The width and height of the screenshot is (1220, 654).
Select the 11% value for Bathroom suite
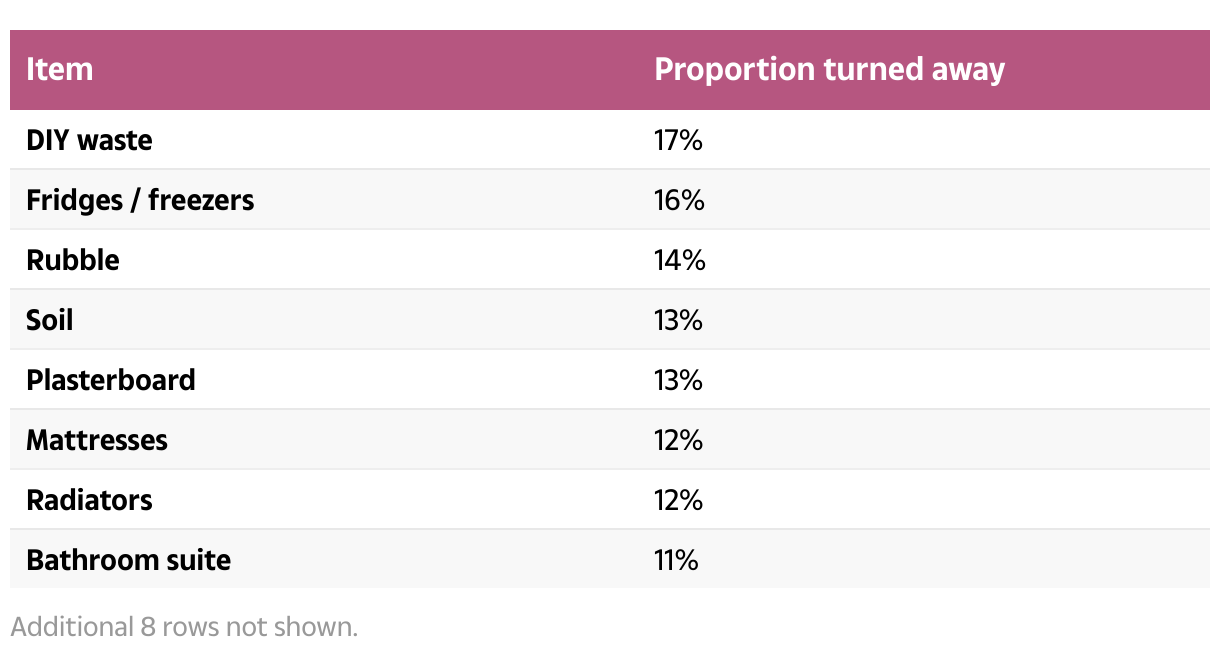[x=676, y=560]
